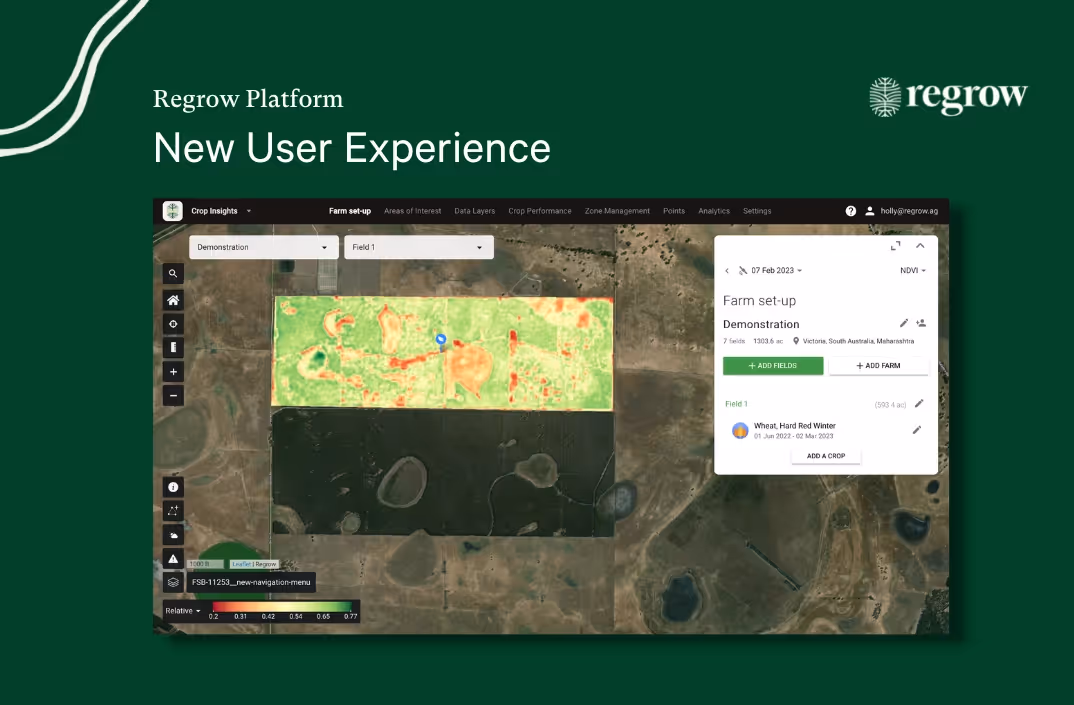Screen dimensions: 1074x705
Task: Open the Relative color scale dropdown
Action: (183, 611)
